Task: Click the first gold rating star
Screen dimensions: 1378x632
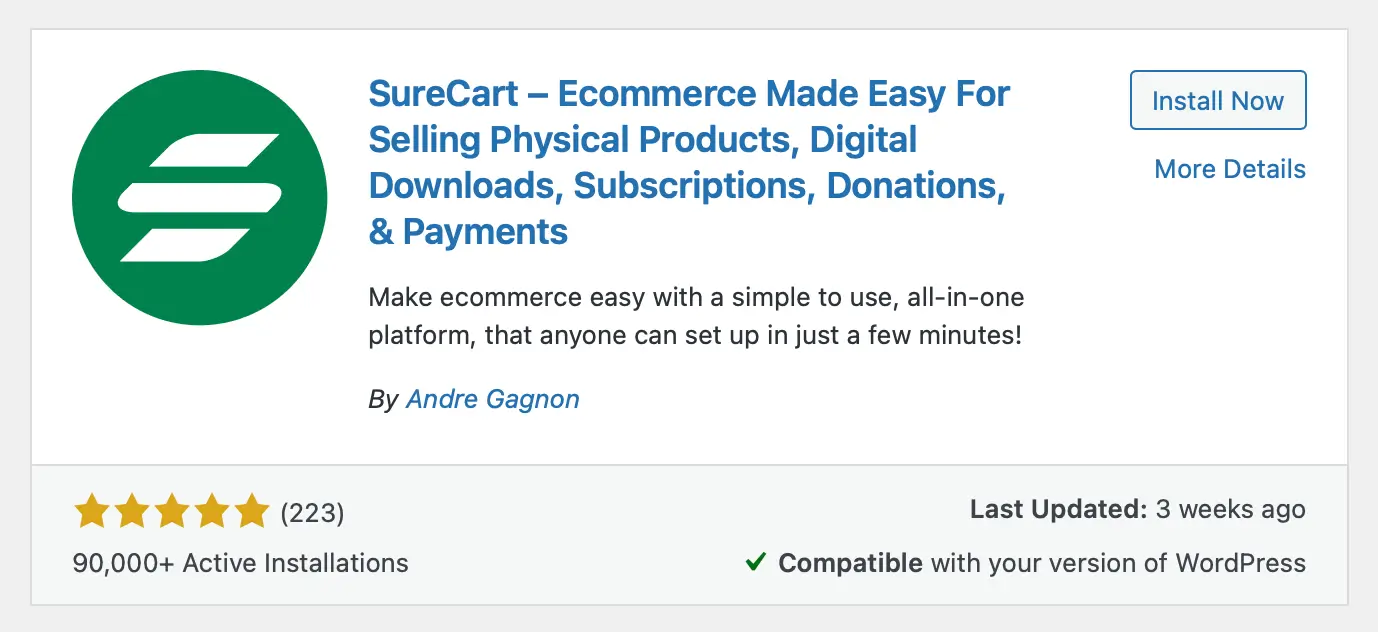Action: click(92, 511)
